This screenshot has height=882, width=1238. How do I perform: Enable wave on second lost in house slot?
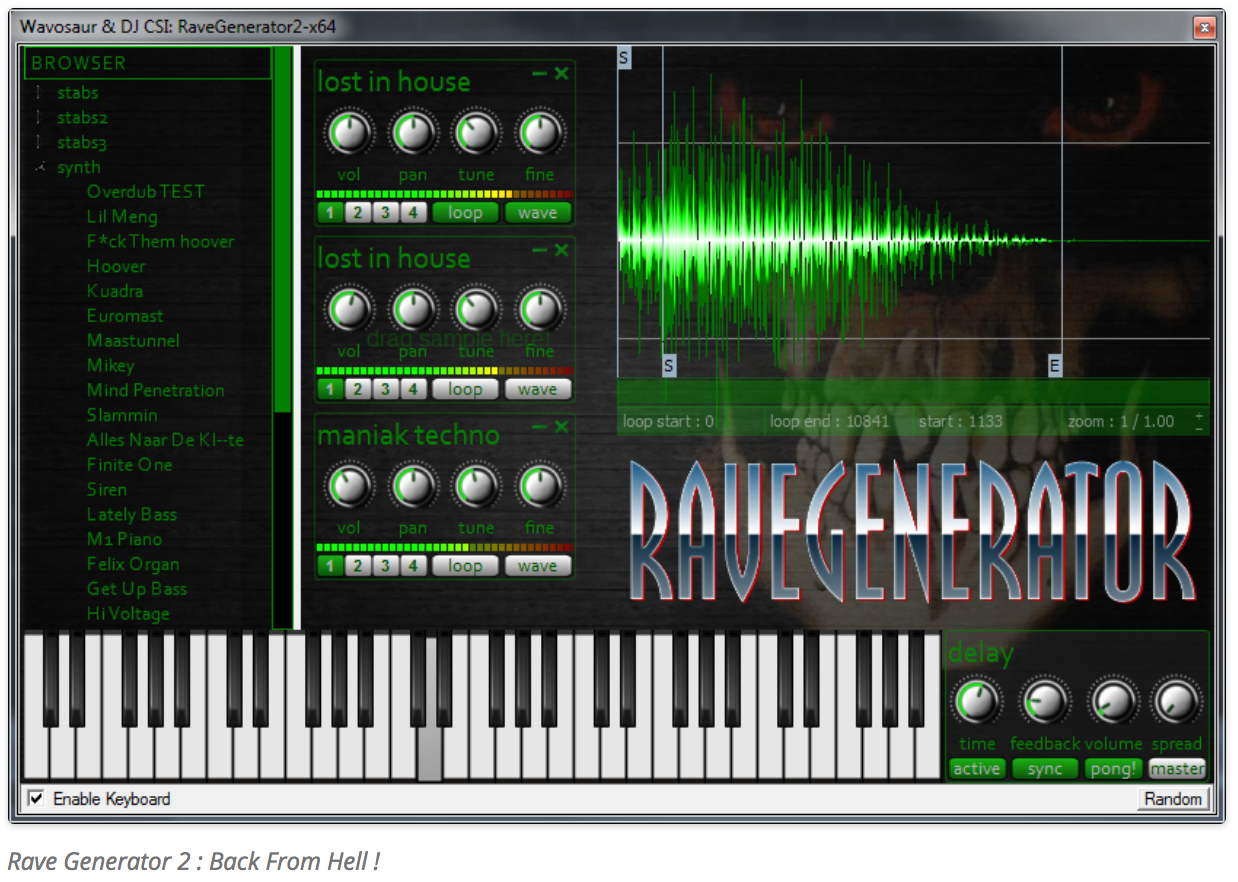(x=538, y=389)
